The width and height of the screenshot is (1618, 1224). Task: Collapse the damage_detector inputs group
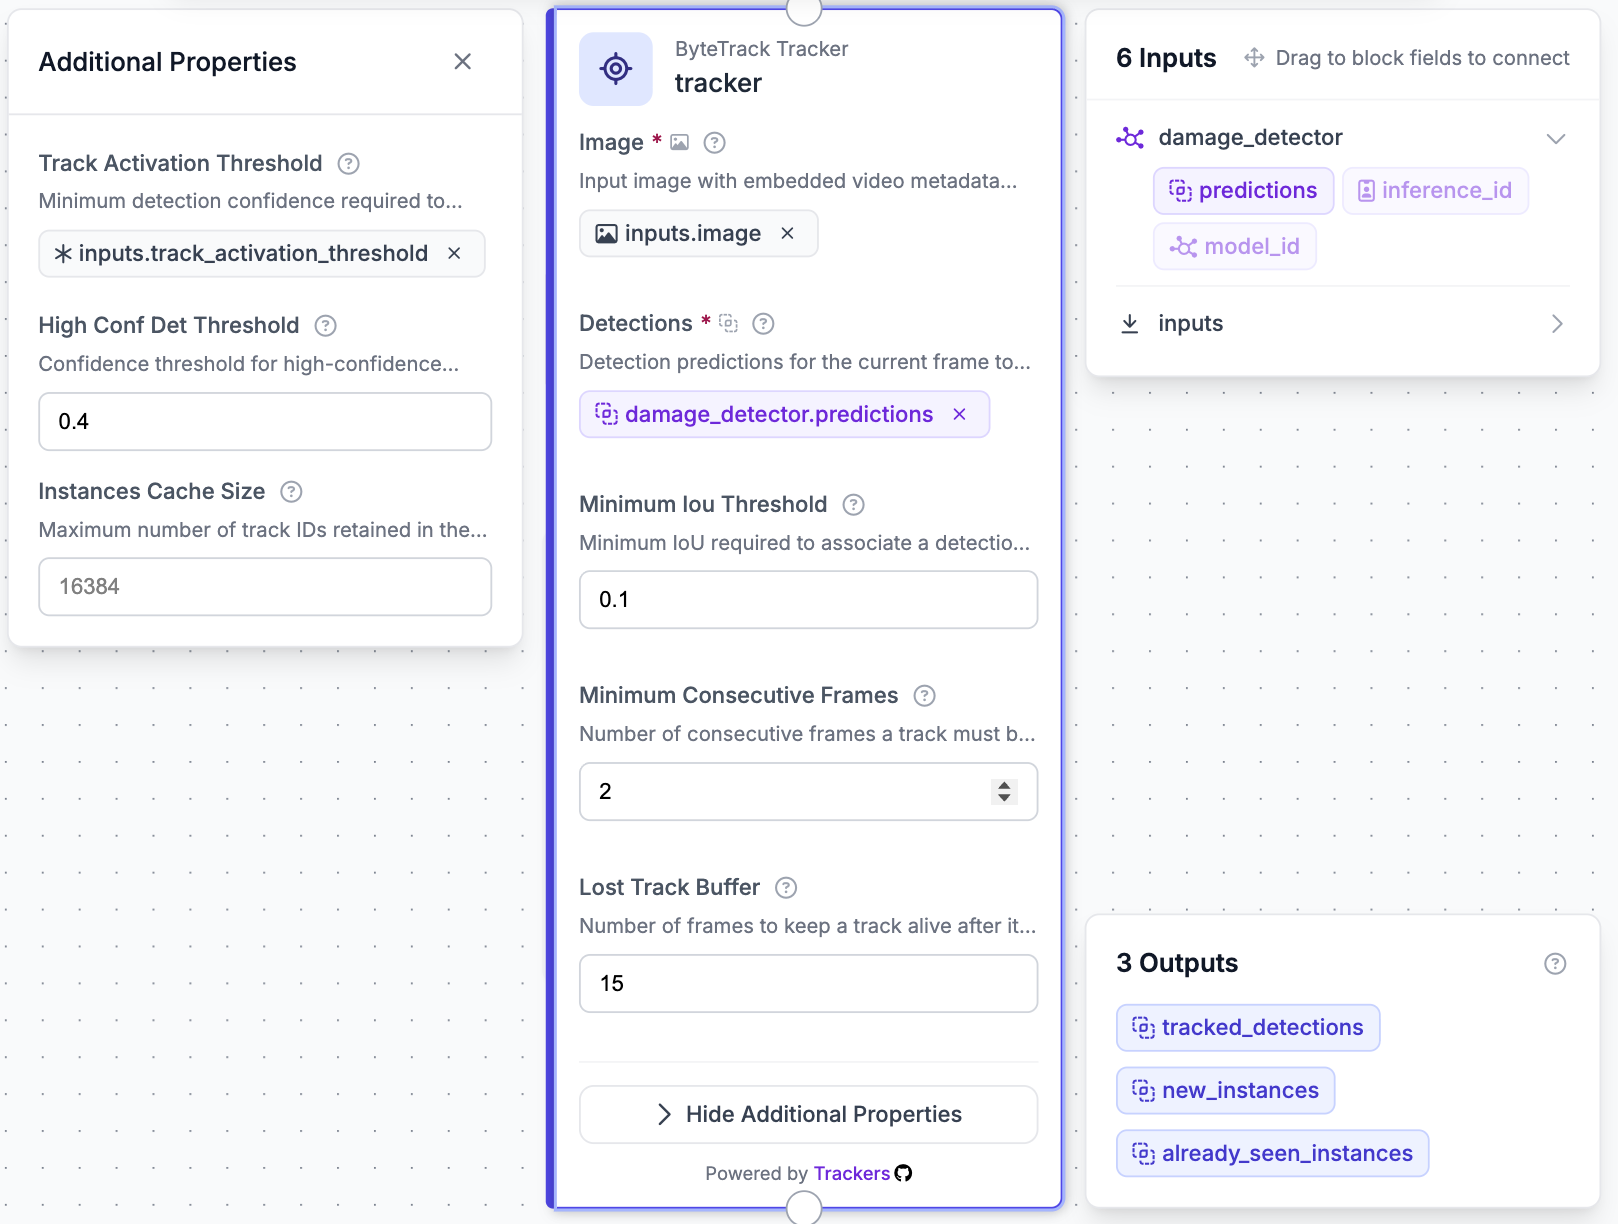[1556, 138]
